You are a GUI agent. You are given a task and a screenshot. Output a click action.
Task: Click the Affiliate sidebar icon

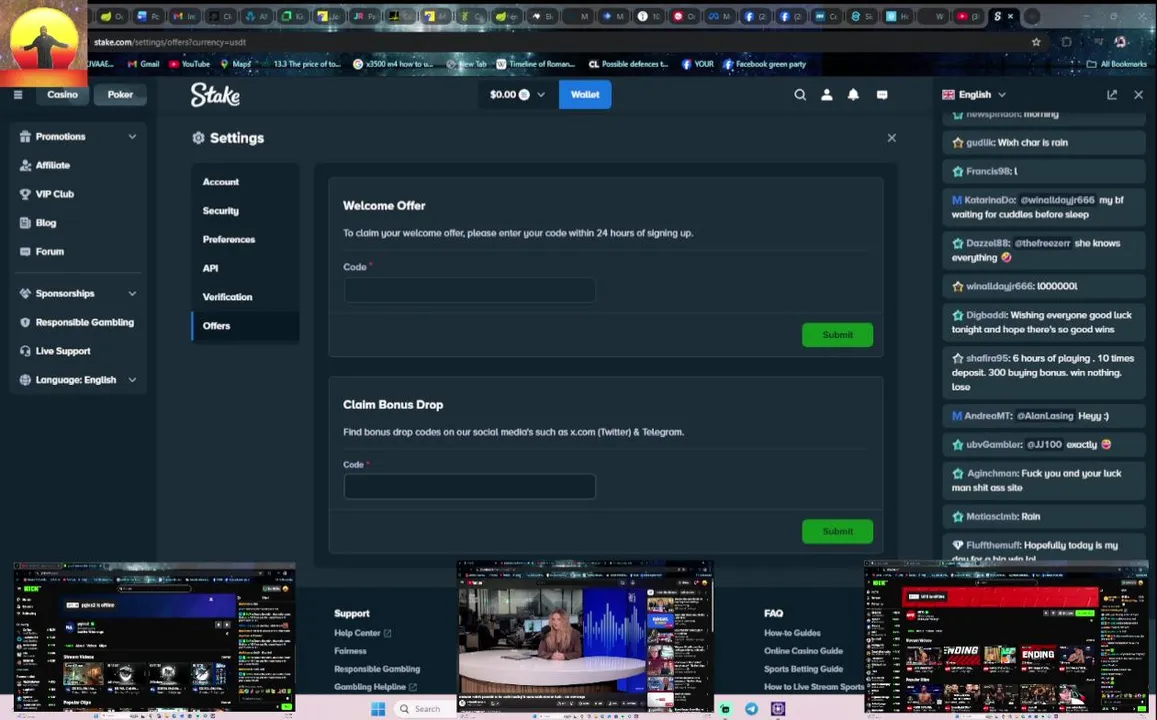(25, 165)
